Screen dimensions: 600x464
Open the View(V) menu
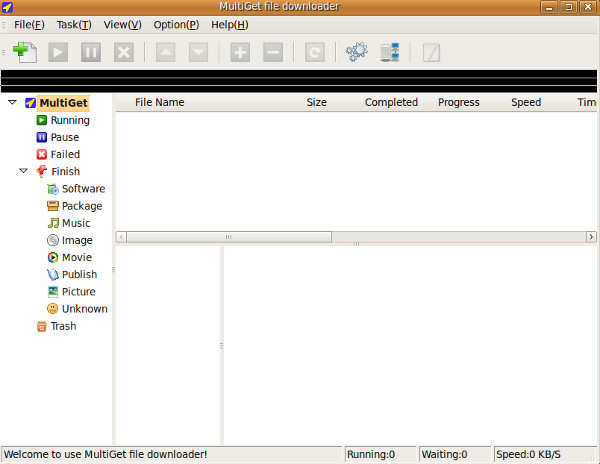click(122, 25)
